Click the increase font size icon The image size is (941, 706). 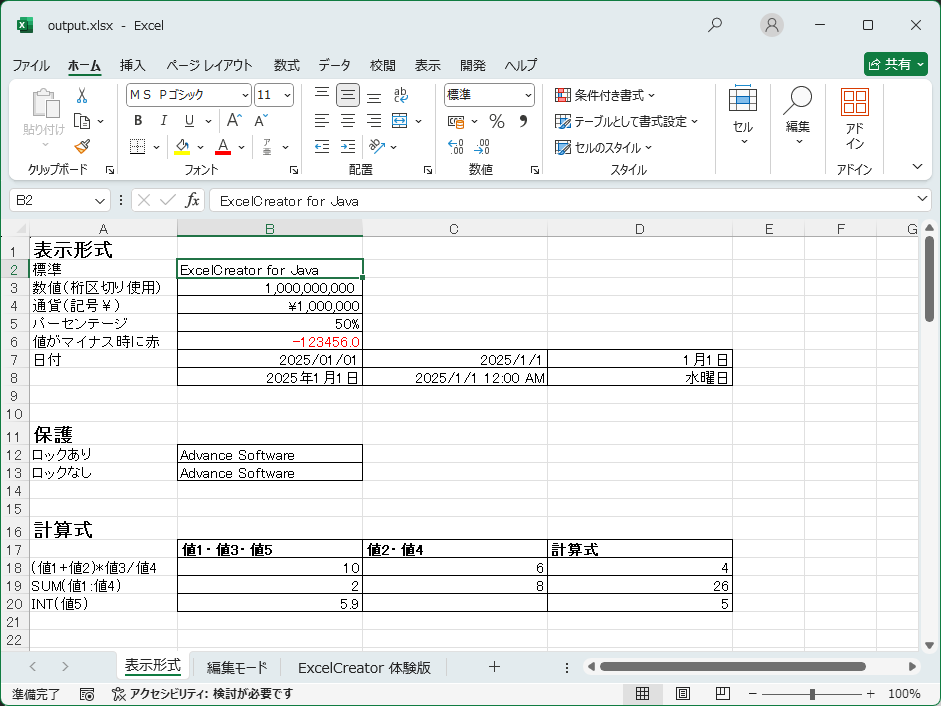pyautogui.click(x=231, y=118)
